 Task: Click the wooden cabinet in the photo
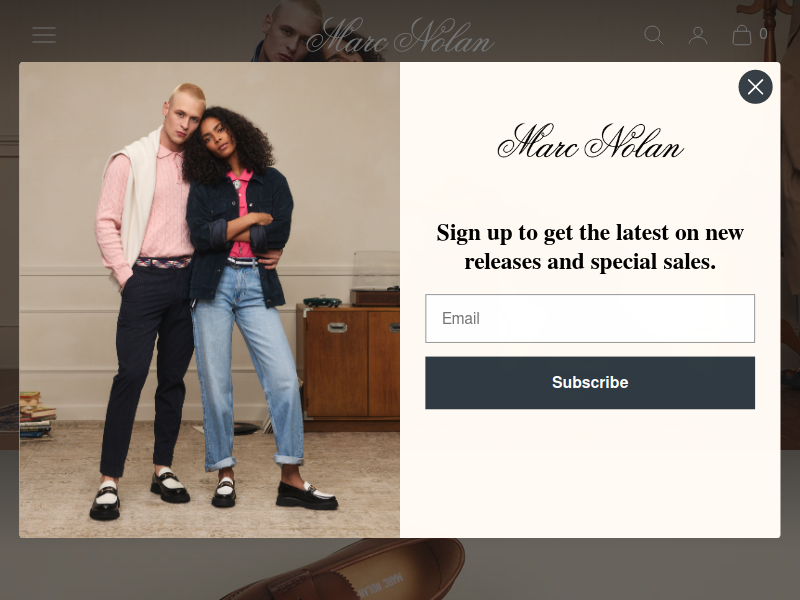[x=348, y=367]
